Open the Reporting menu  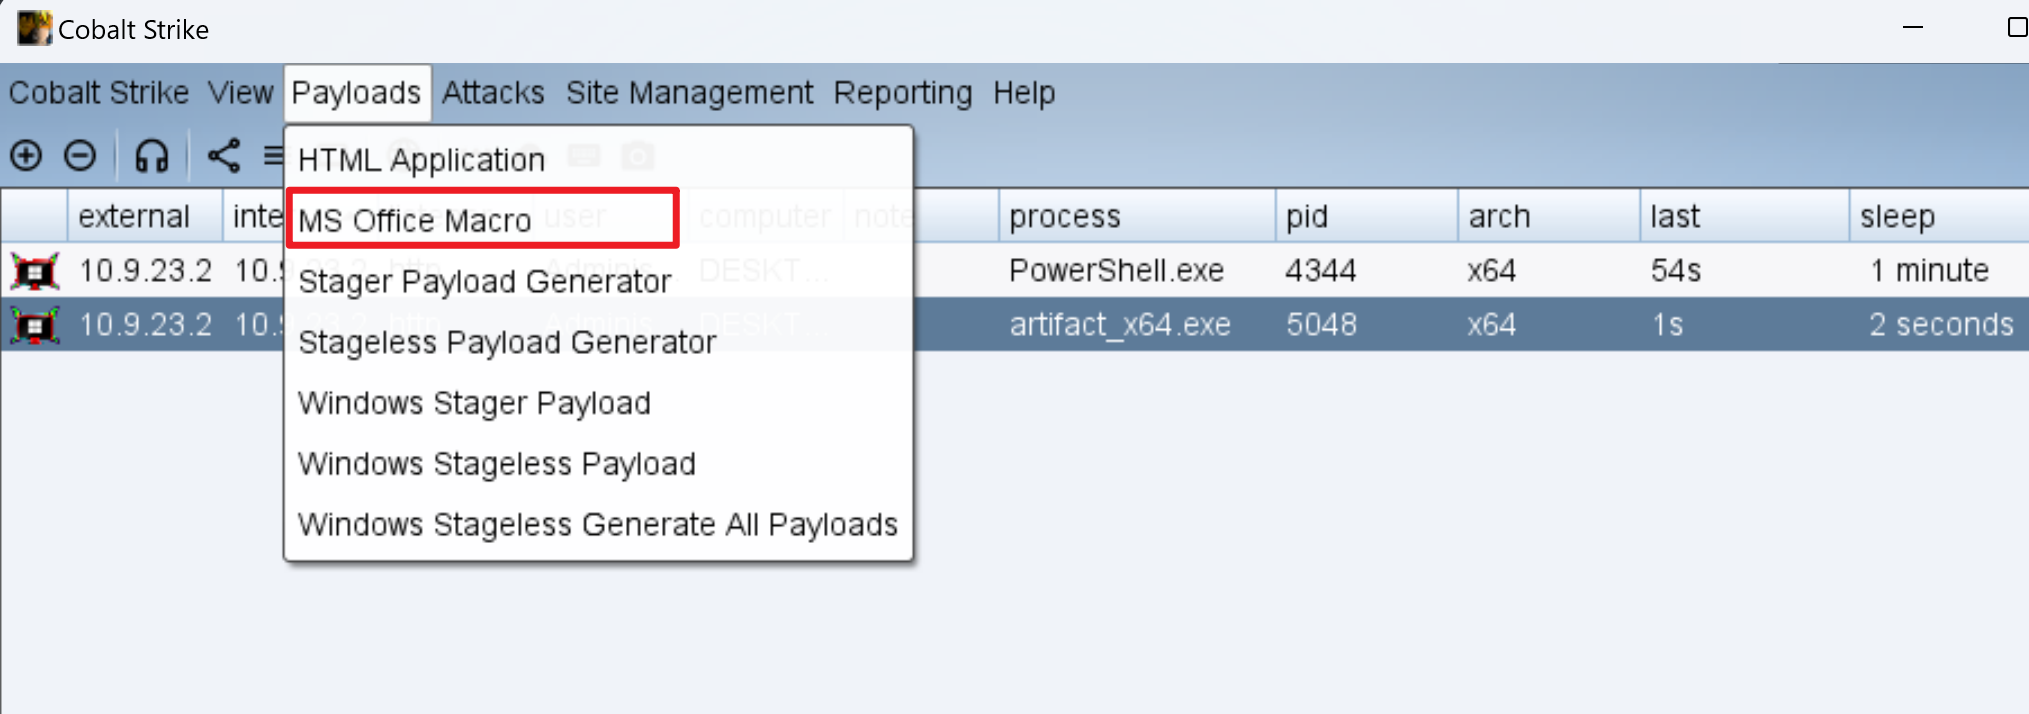903,93
